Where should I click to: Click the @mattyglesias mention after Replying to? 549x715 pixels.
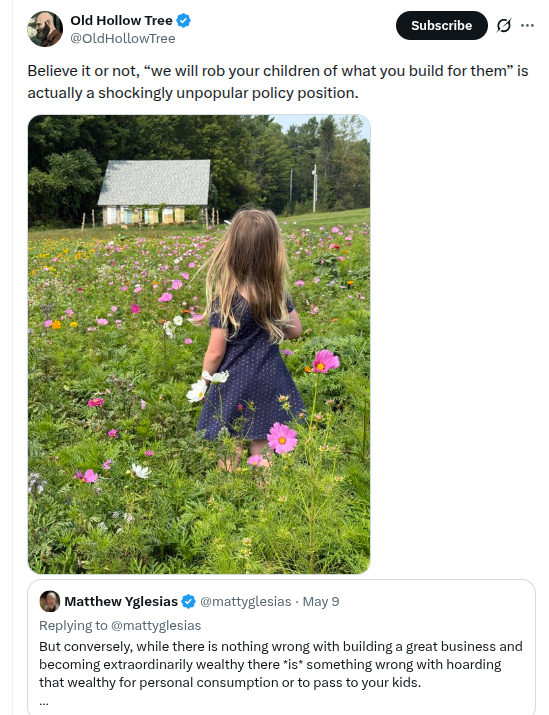156,626
